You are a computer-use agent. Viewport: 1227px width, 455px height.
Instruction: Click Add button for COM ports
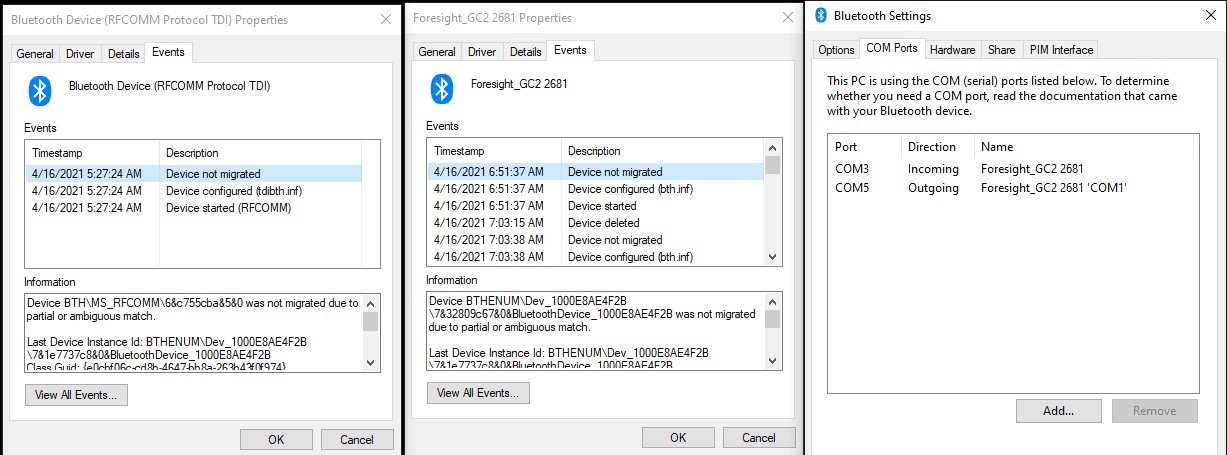point(1058,410)
